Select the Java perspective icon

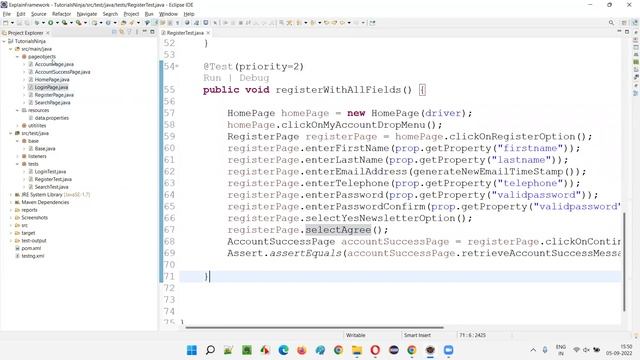[635, 23]
